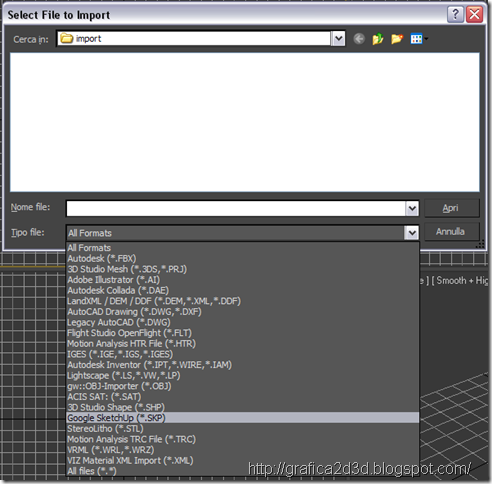492x484 pixels.
Task: Click the back navigation arrow icon
Action: (359, 39)
